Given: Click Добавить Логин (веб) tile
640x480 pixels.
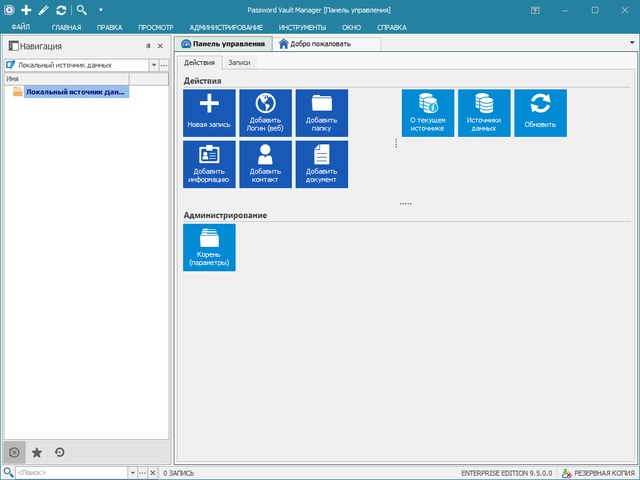Looking at the screenshot, I should coord(265,113).
